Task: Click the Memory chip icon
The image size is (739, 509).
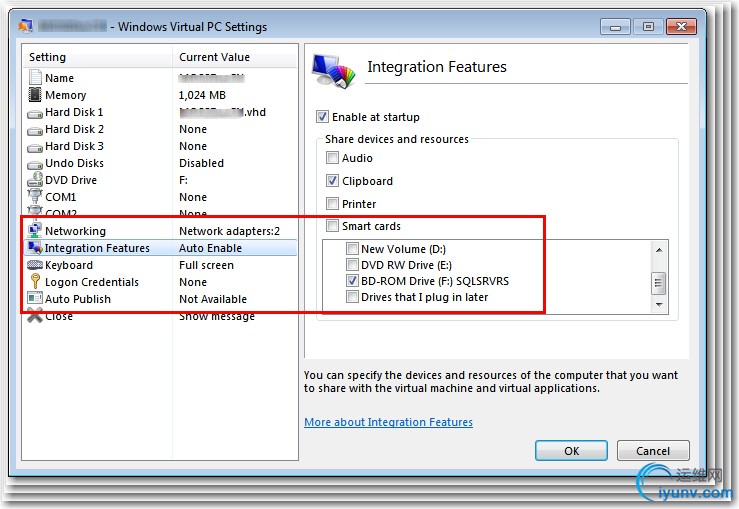Action: coord(35,95)
